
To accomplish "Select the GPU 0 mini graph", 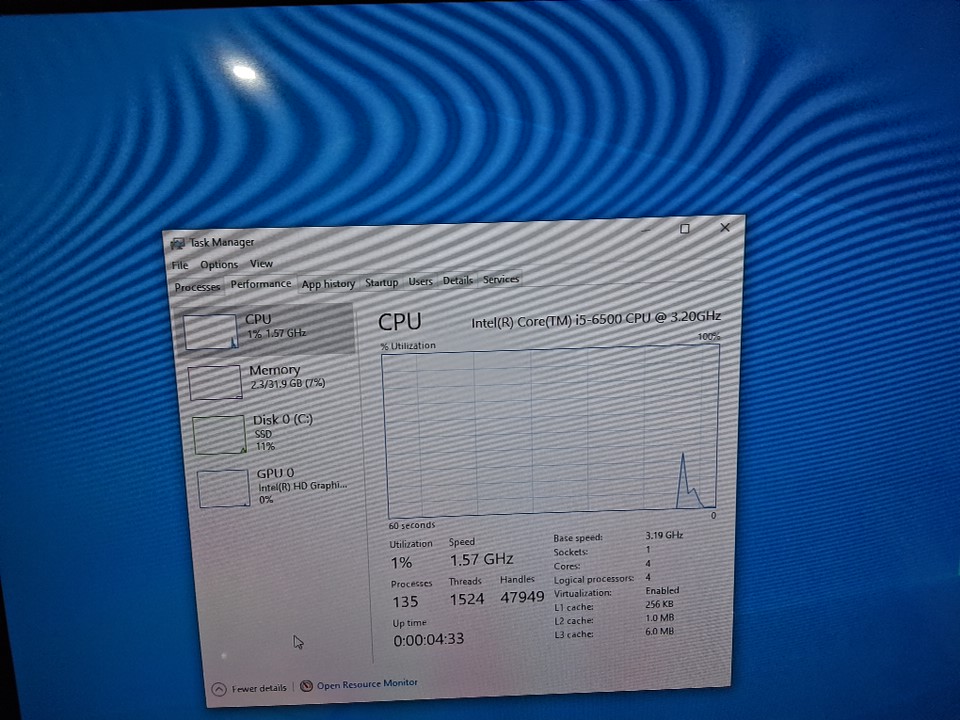I will 223,488.
